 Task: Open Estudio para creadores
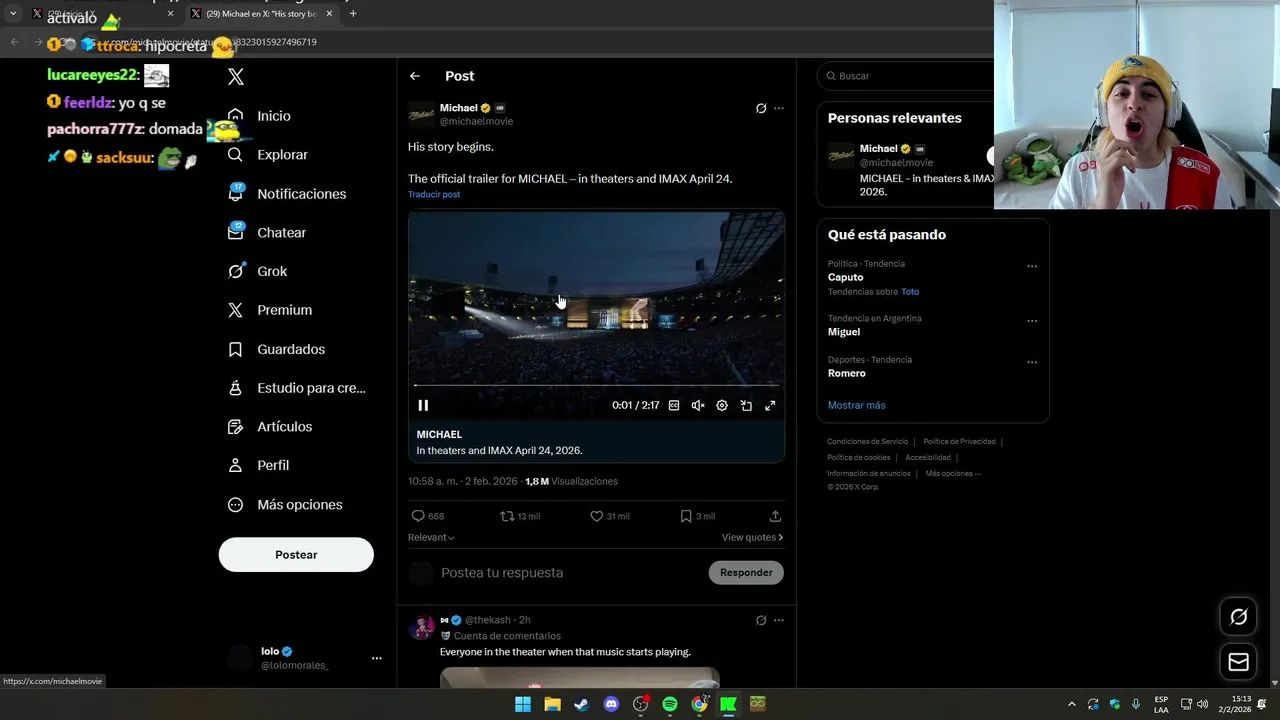point(296,388)
